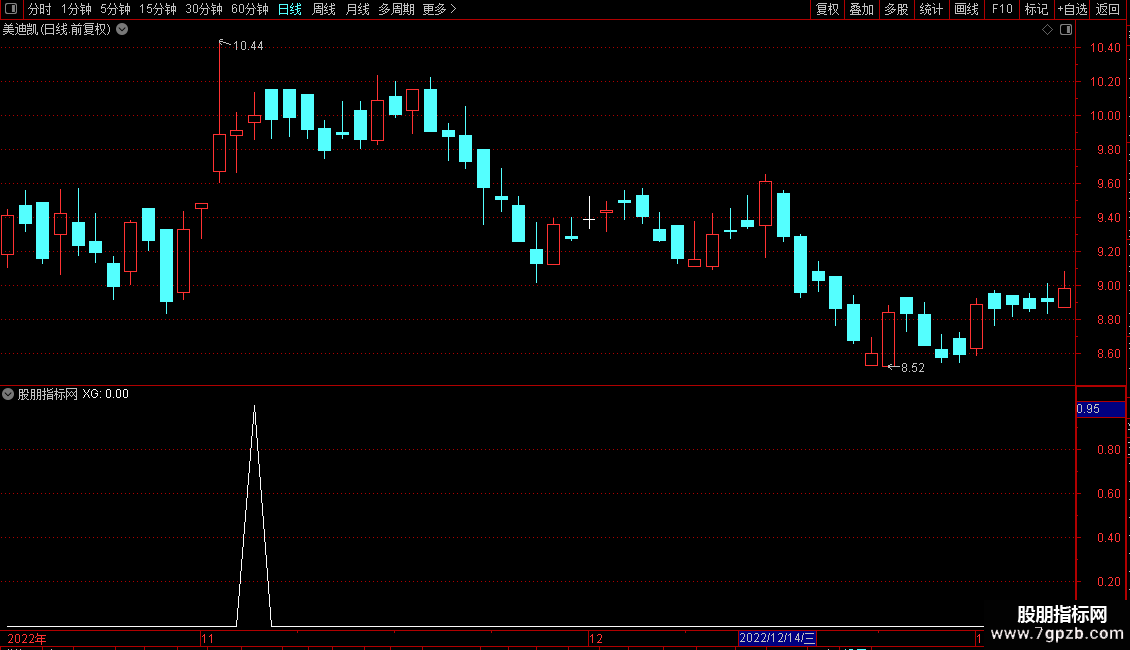Open 多周期 multi-period view
The height and width of the screenshot is (650, 1130).
(x=396, y=9)
